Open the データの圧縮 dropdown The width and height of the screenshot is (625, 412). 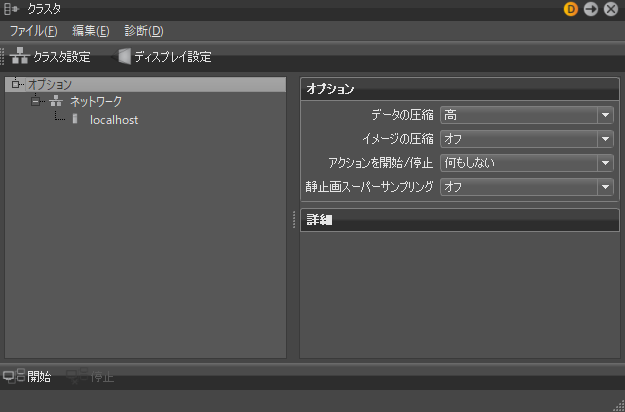pos(527,115)
